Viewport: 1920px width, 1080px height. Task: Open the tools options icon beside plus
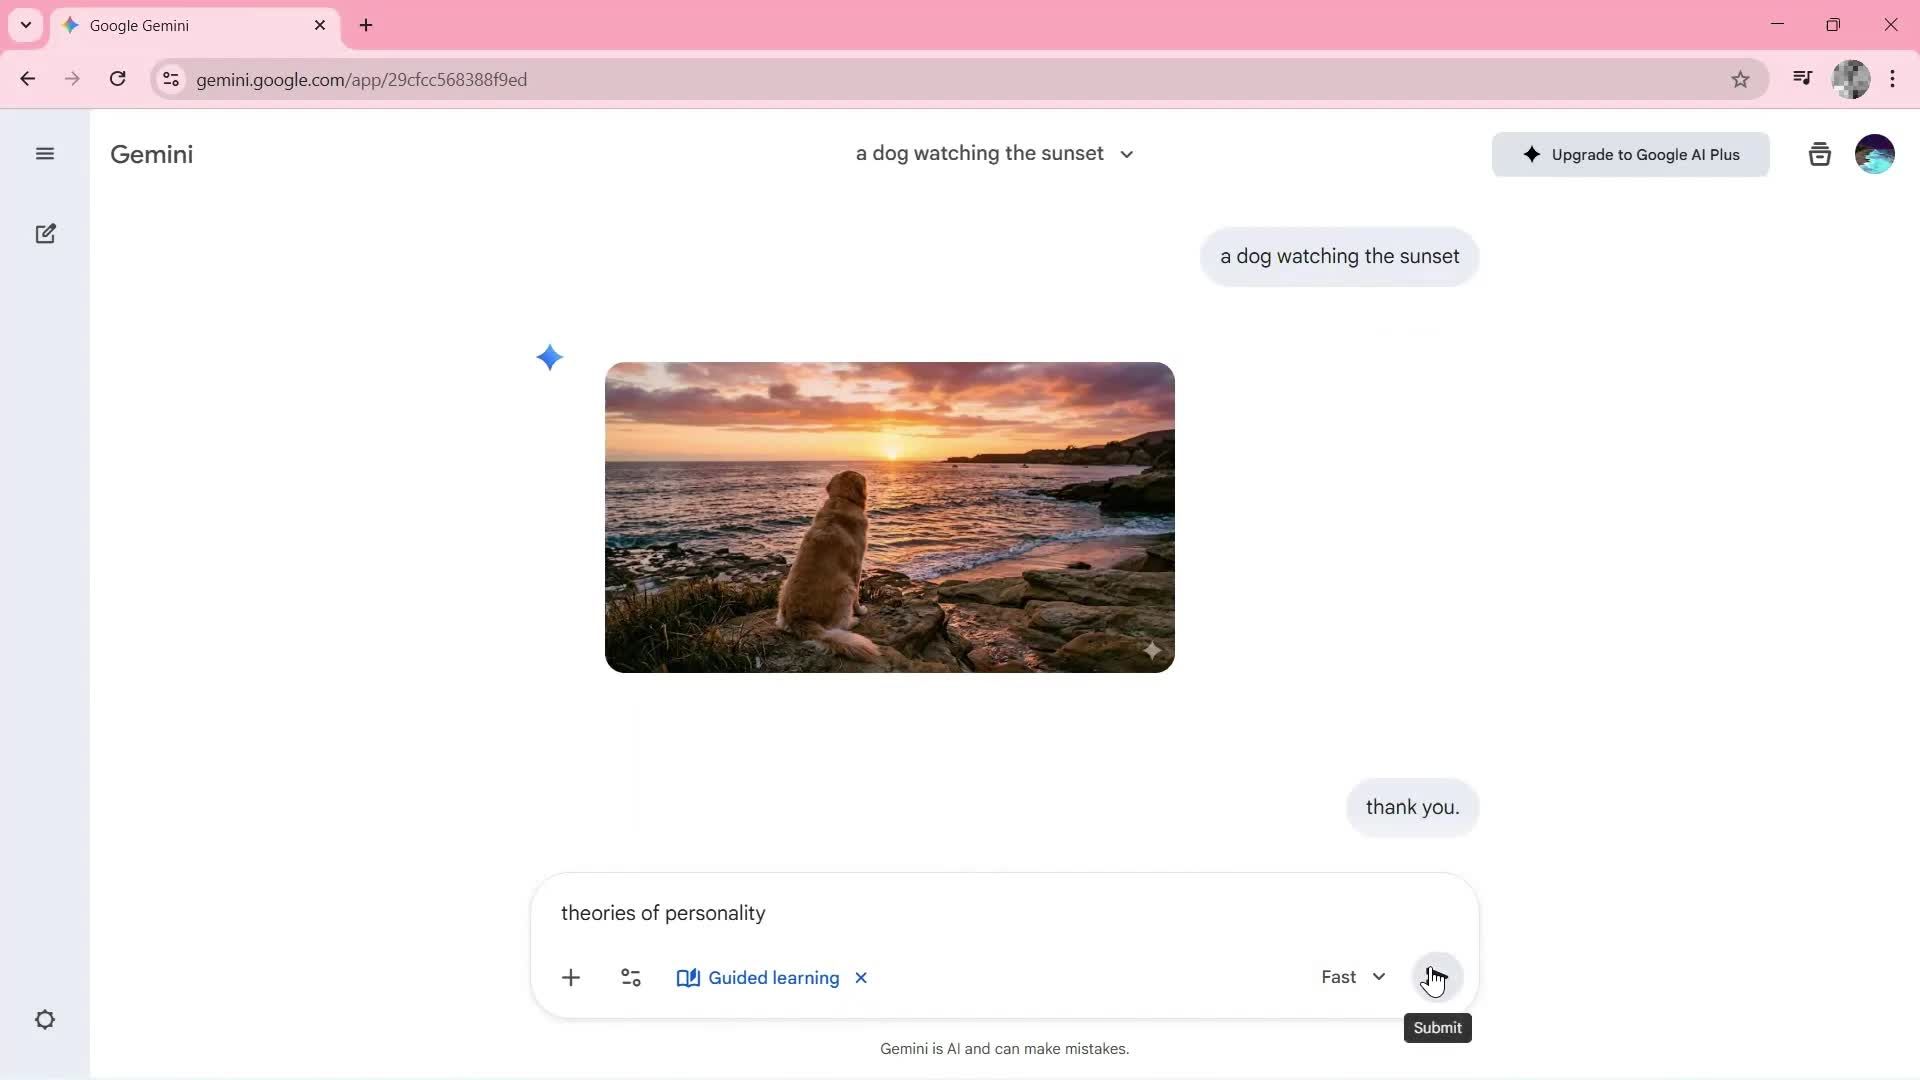coord(630,977)
